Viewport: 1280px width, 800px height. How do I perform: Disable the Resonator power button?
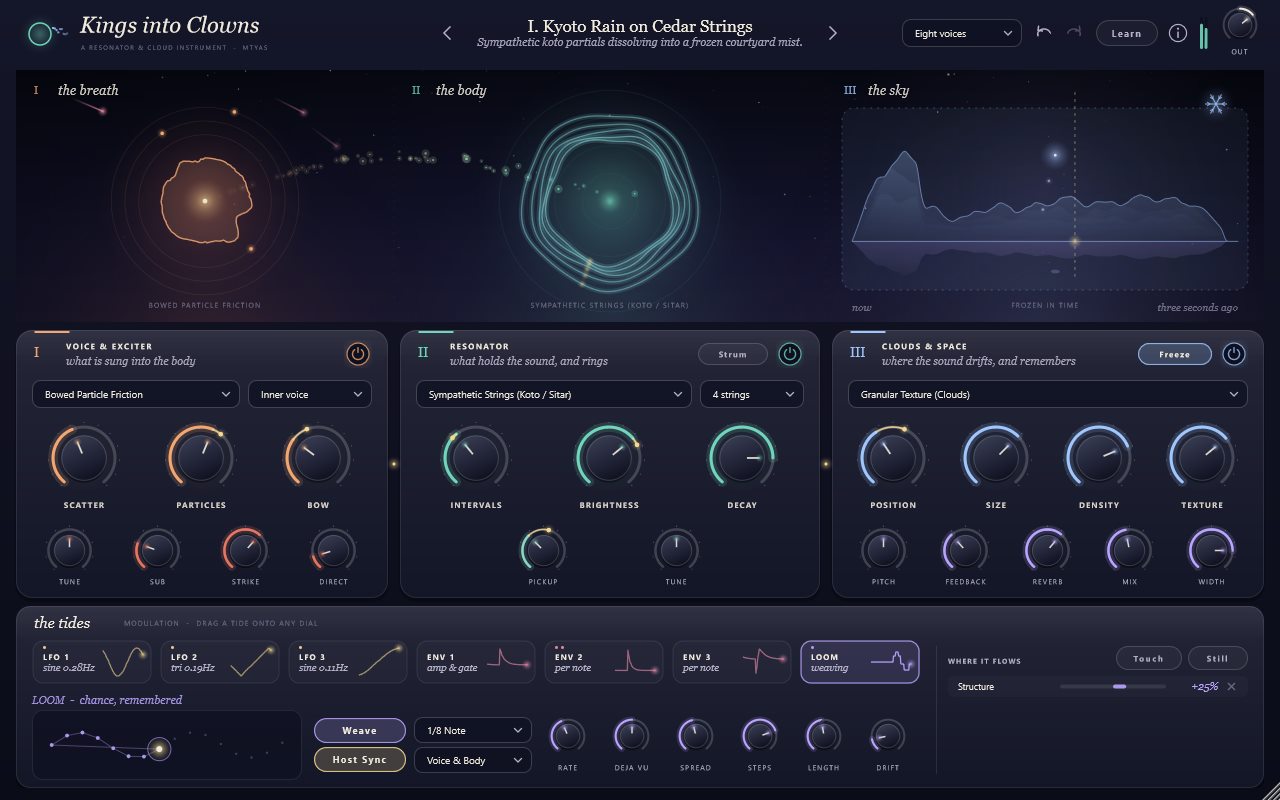pos(790,354)
